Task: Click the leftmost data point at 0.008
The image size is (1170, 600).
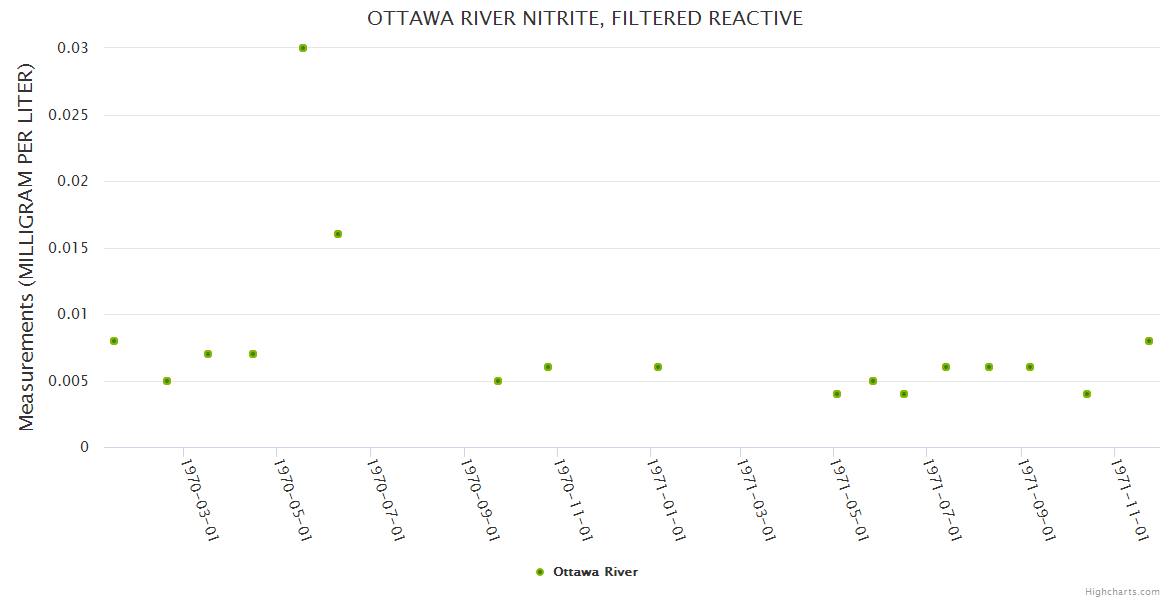Action: [114, 341]
